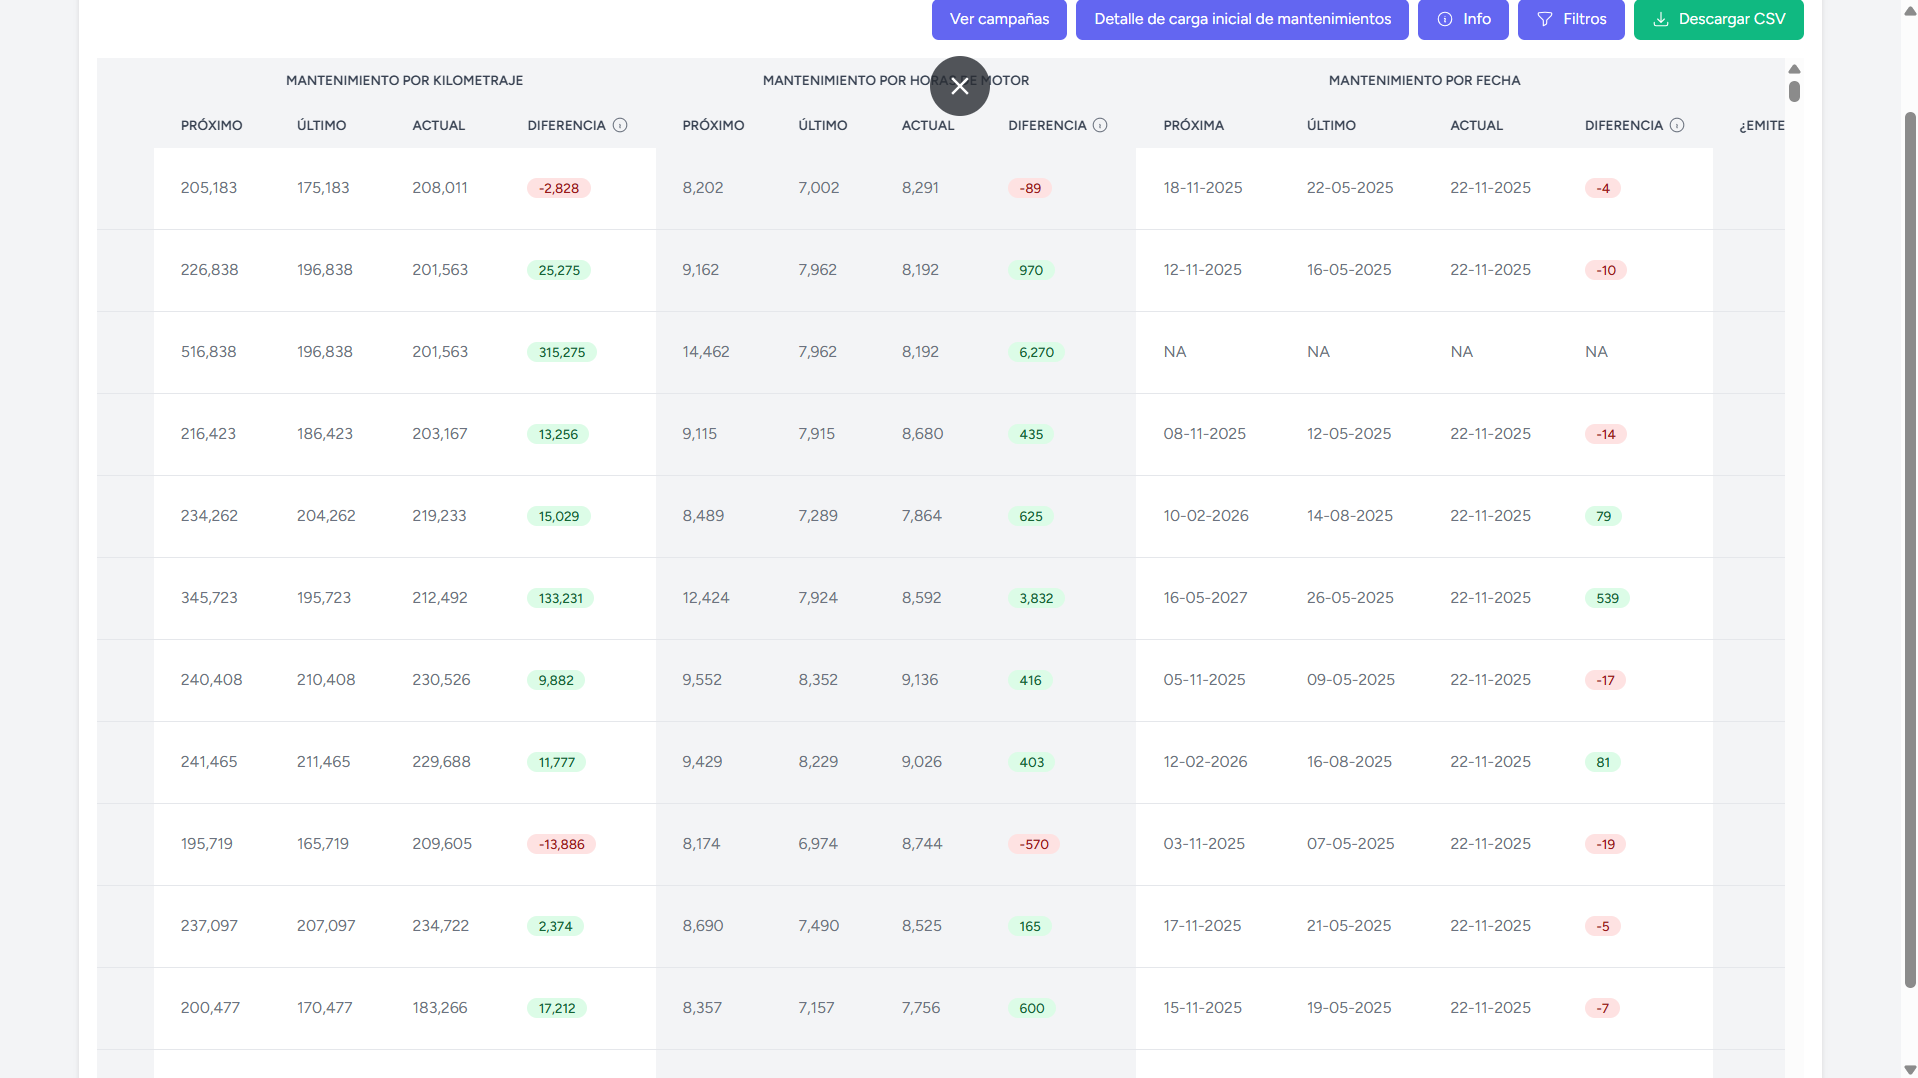This screenshot has width=1918, height=1078.
Task: Open the Ver campañas view
Action: point(998,19)
